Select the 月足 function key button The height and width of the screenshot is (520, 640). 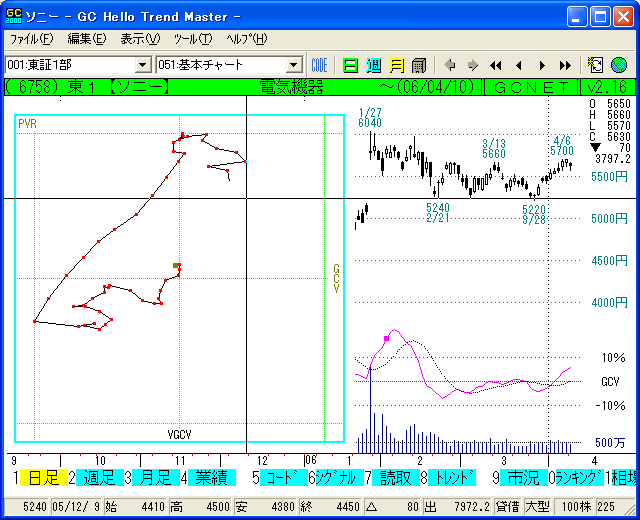pos(156,478)
